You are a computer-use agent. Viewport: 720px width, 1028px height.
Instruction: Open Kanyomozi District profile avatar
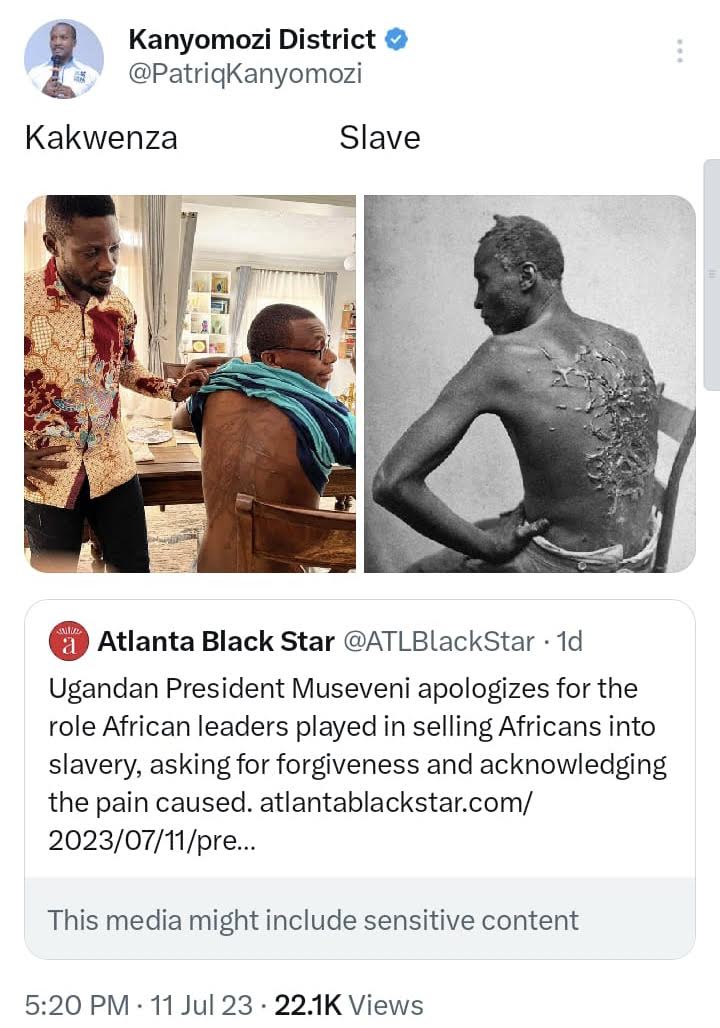64,58
